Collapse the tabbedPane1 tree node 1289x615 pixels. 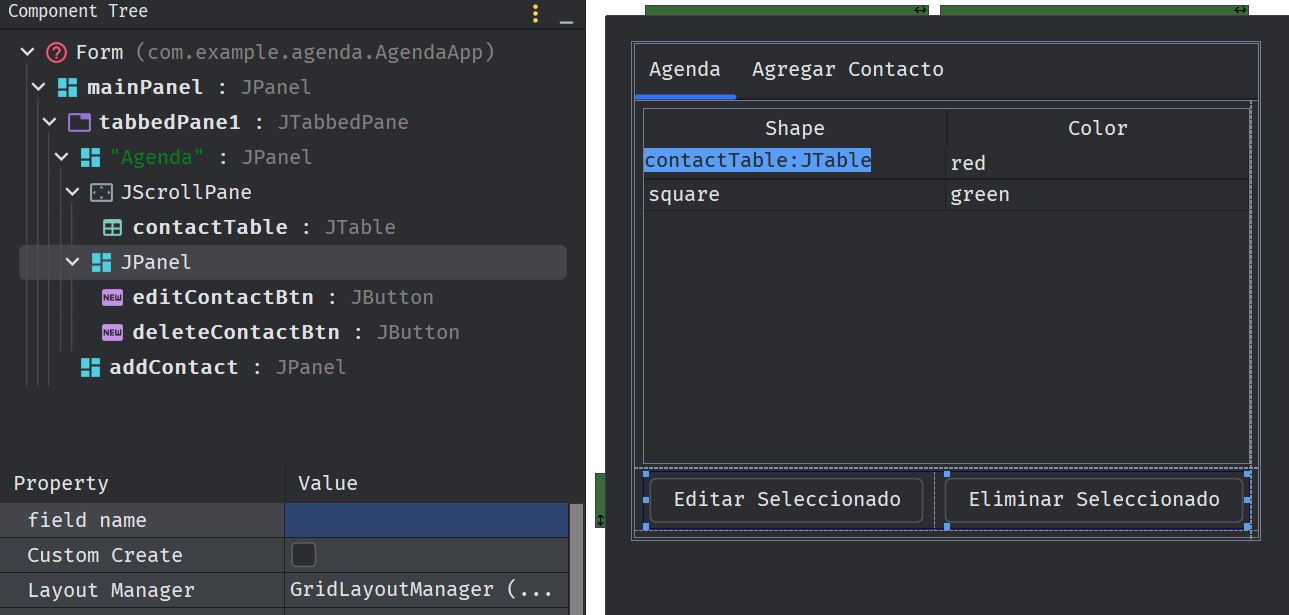tap(50, 123)
